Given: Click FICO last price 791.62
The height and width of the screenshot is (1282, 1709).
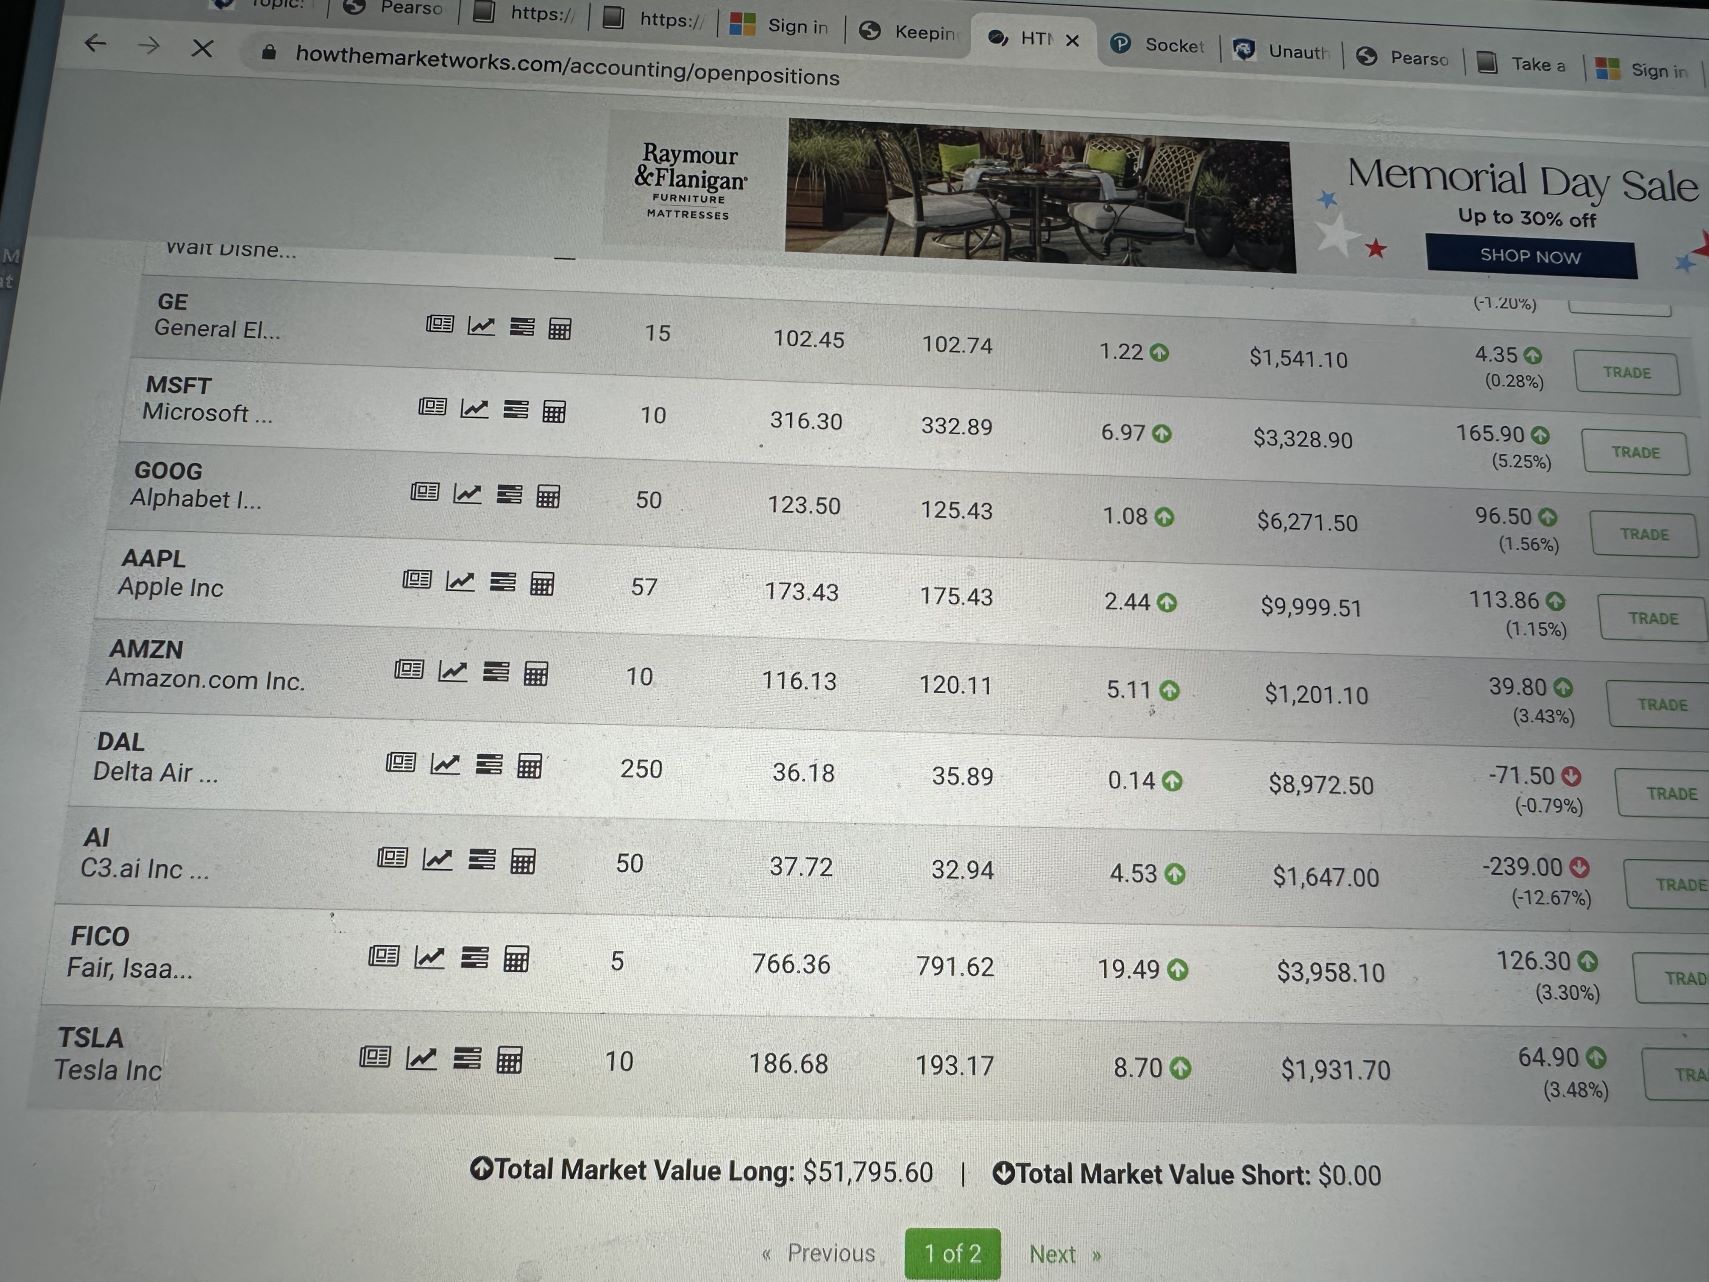Looking at the screenshot, I should click(955, 966).
